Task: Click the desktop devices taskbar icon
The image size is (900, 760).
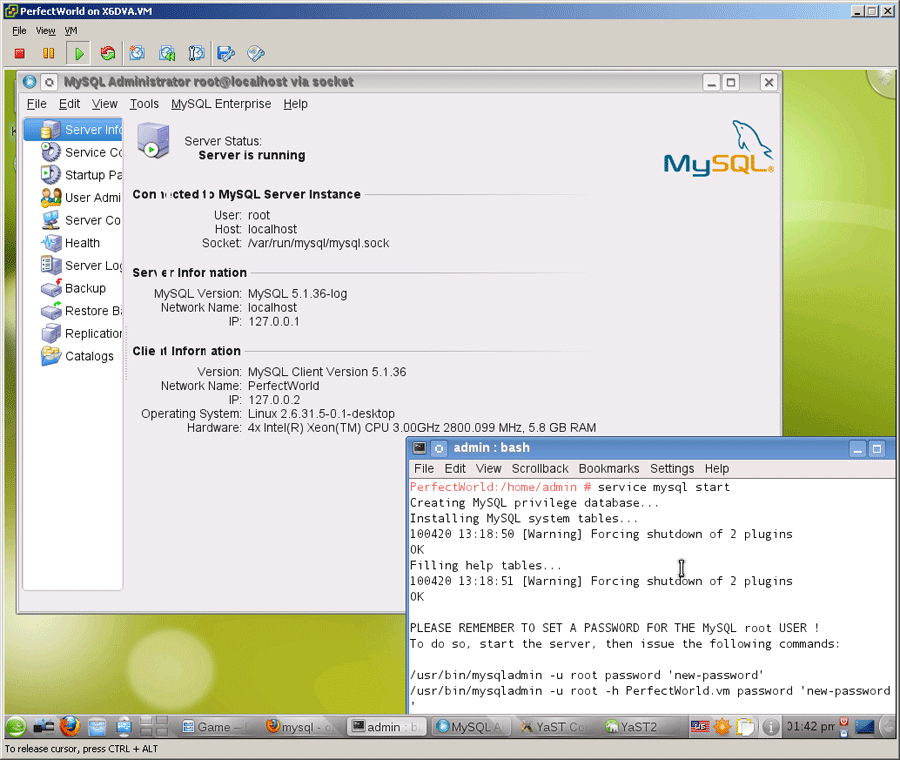Action: [43, 727]
